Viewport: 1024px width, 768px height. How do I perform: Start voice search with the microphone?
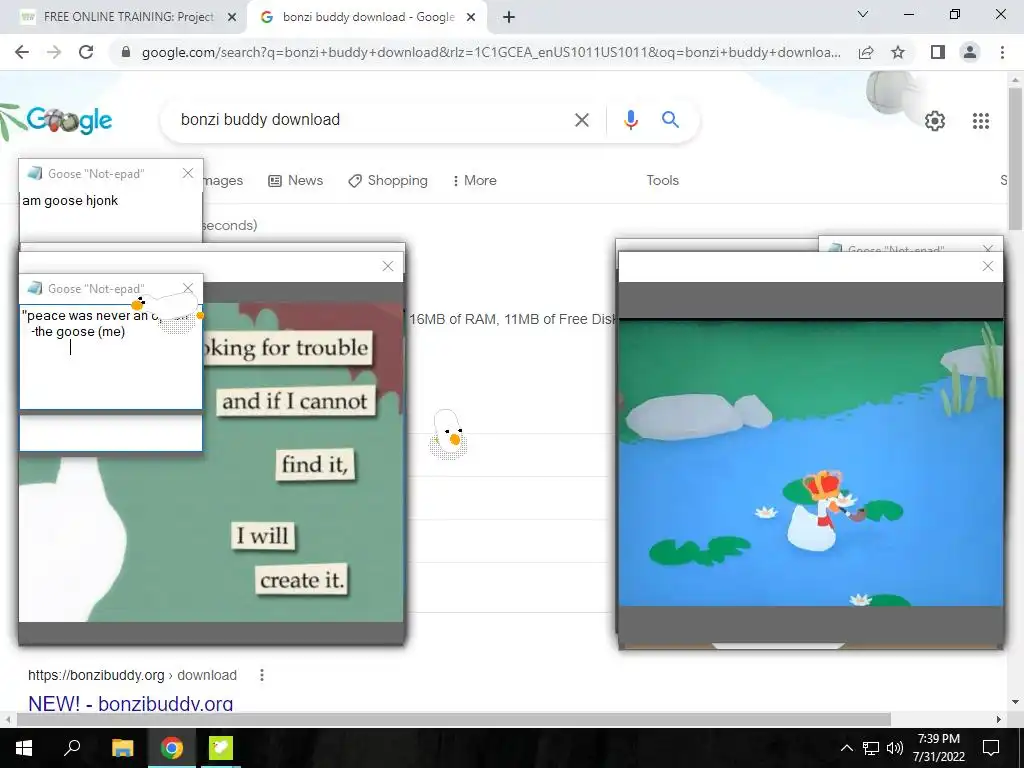(630, 120)
